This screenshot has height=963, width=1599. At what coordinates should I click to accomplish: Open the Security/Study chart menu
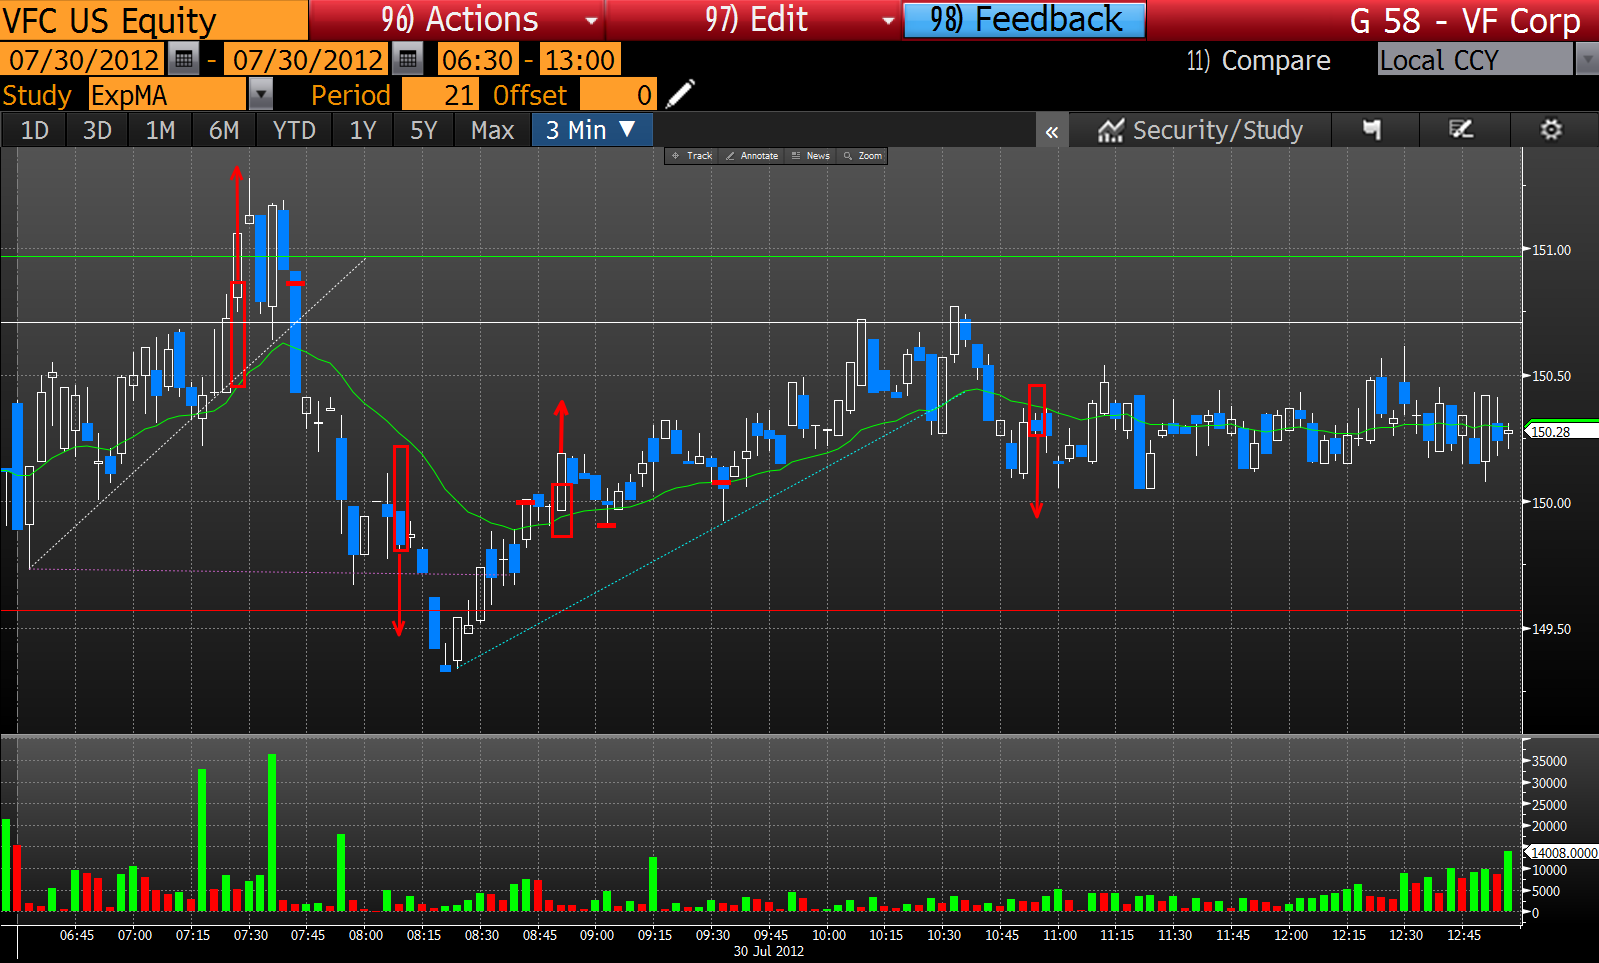[x=1200, y=131]
